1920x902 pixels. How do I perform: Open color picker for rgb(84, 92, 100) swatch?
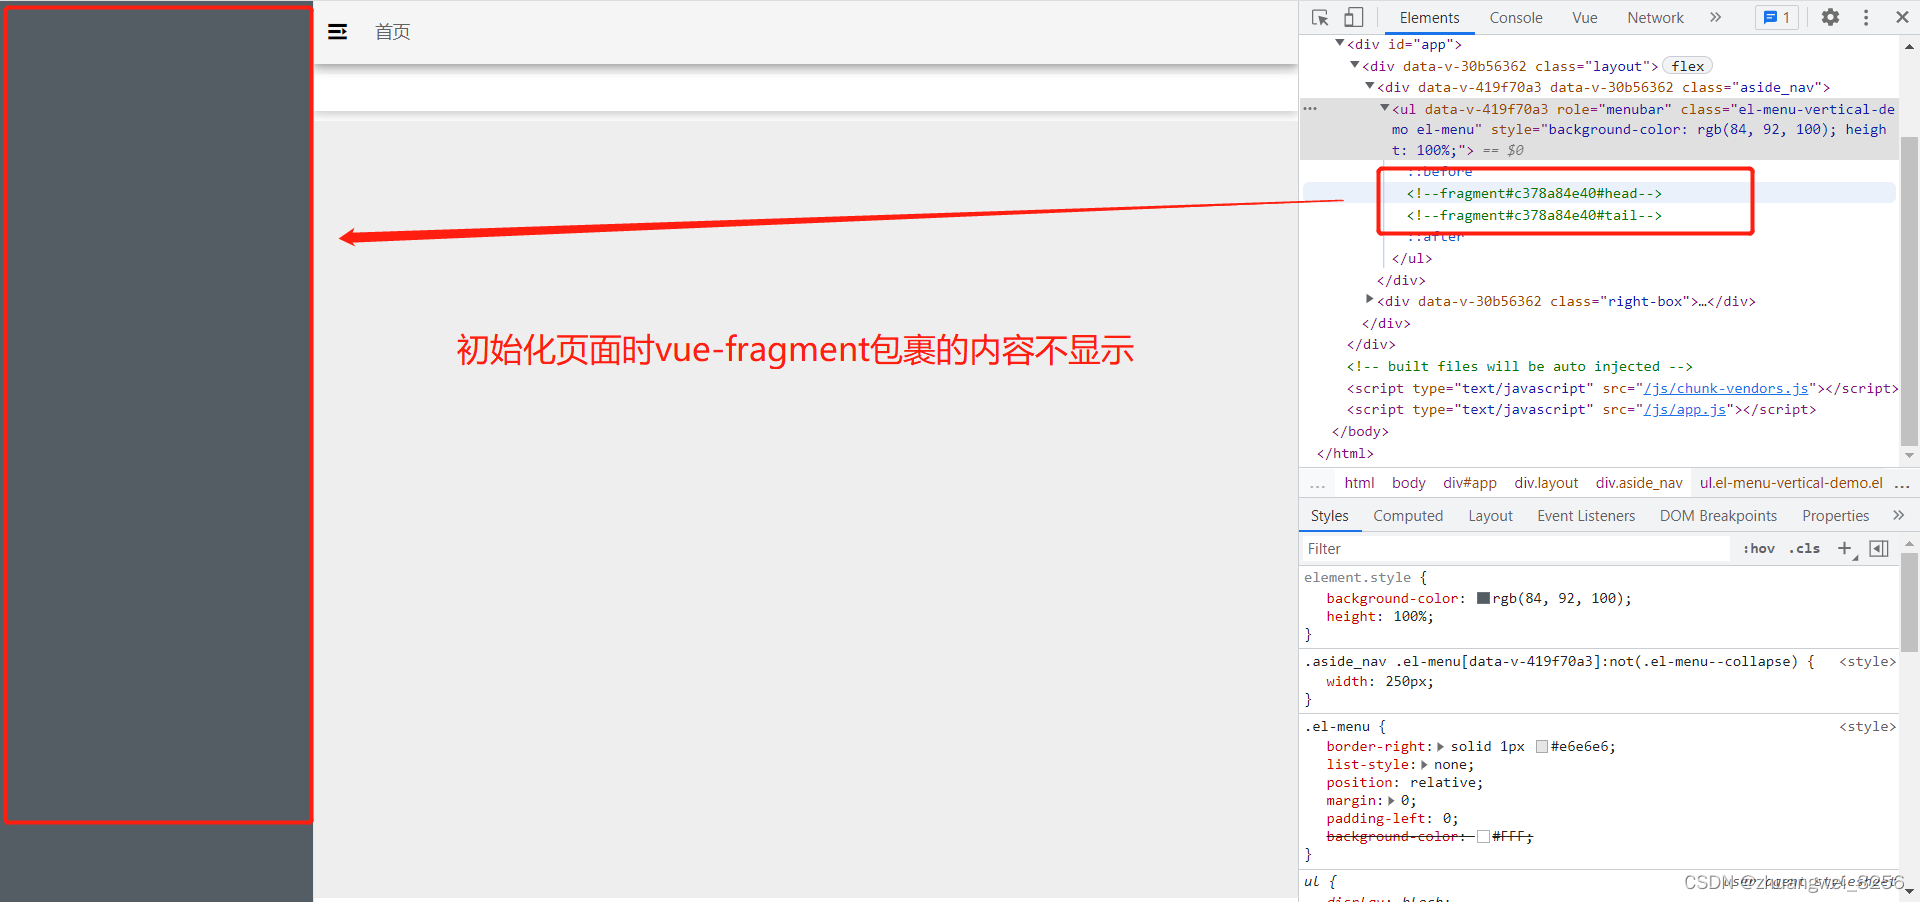coord(1484,598)
